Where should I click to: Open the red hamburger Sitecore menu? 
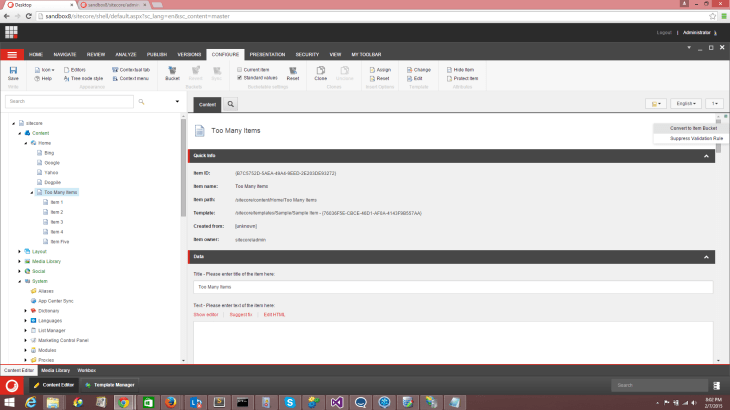pos(12,53)
